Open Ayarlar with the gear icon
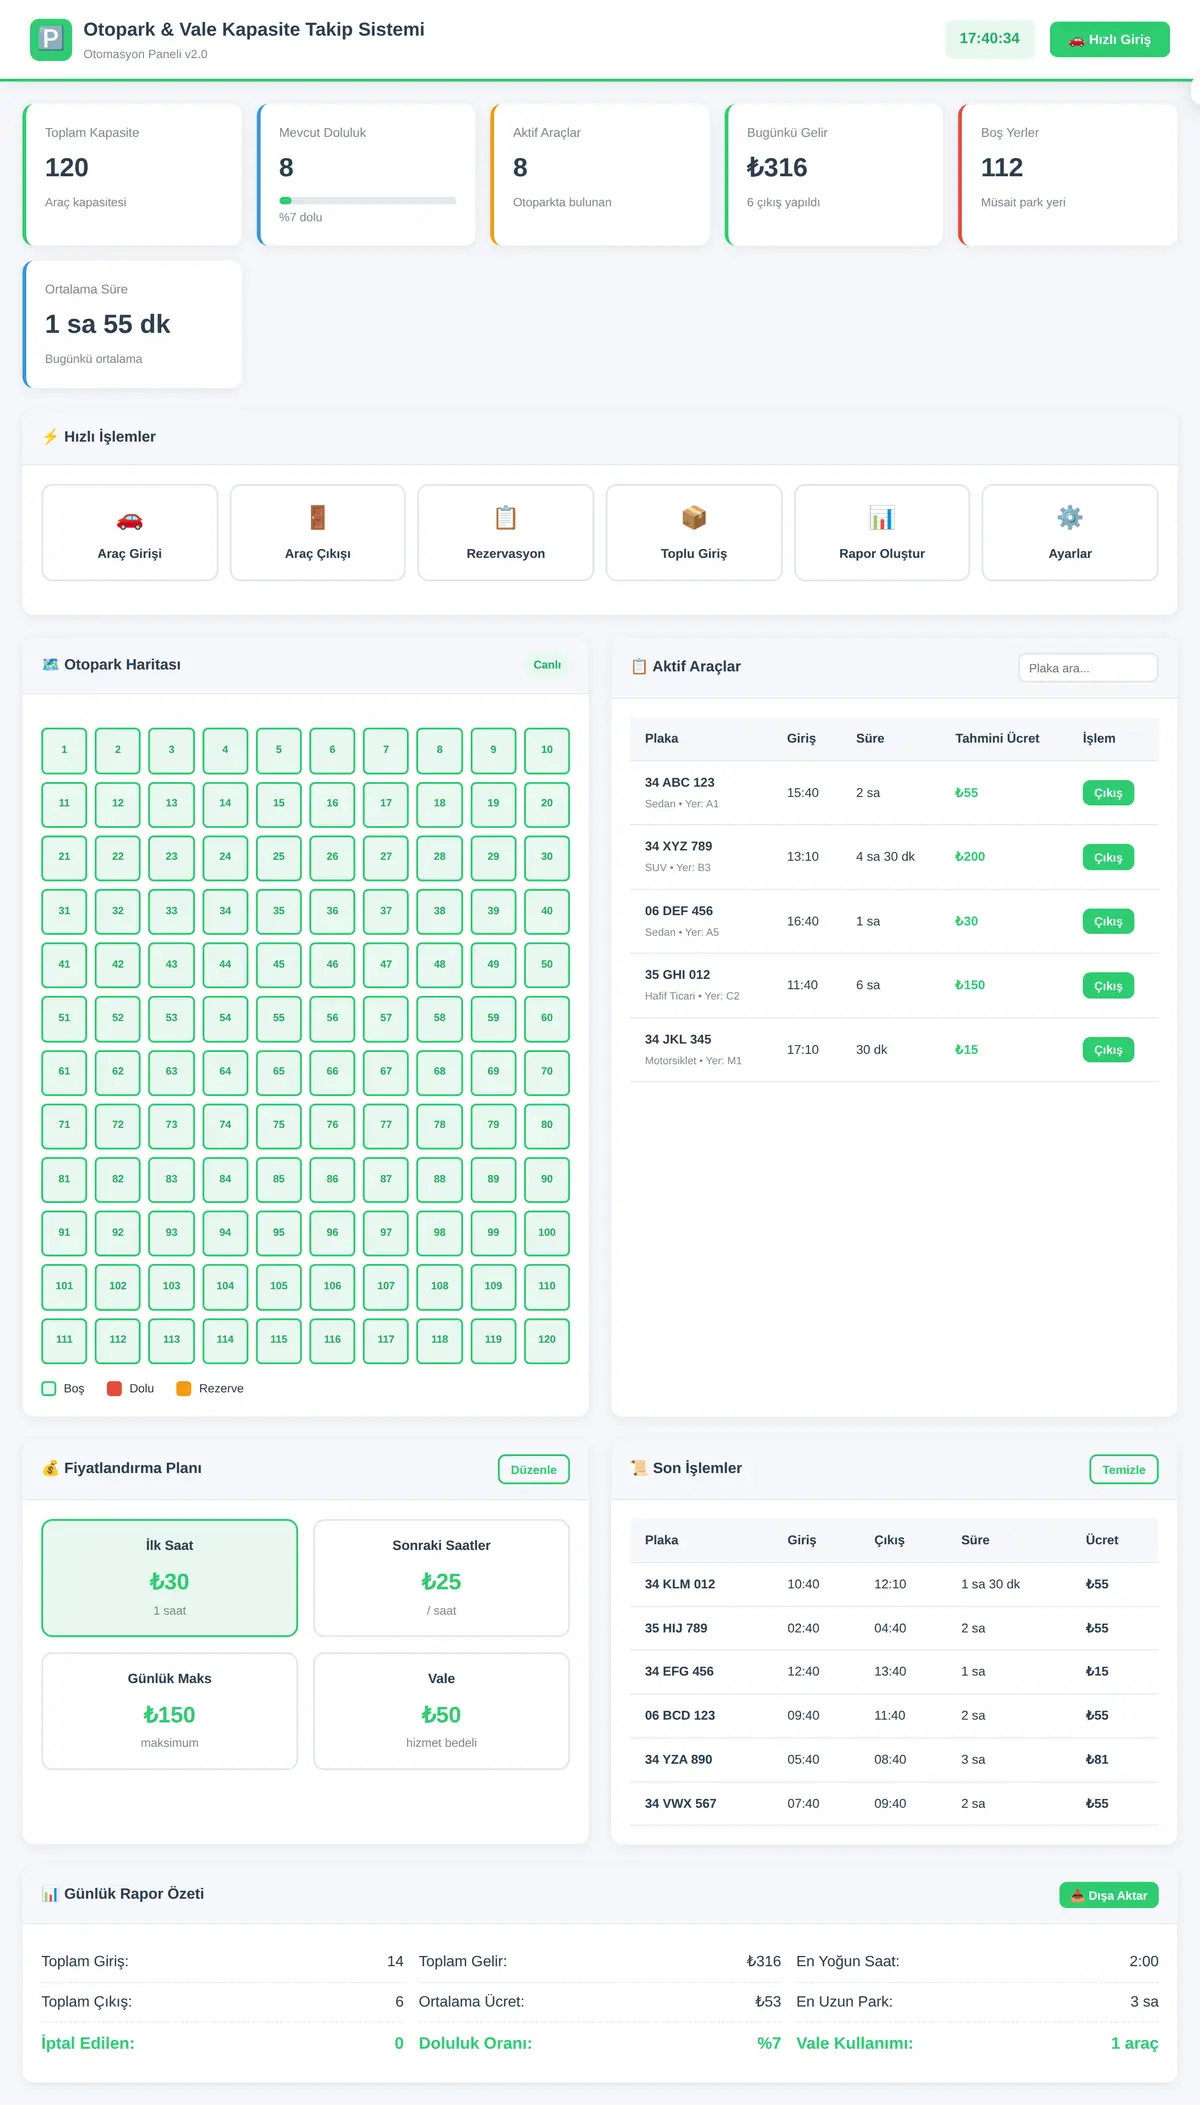 click(x=1070, y=518)
